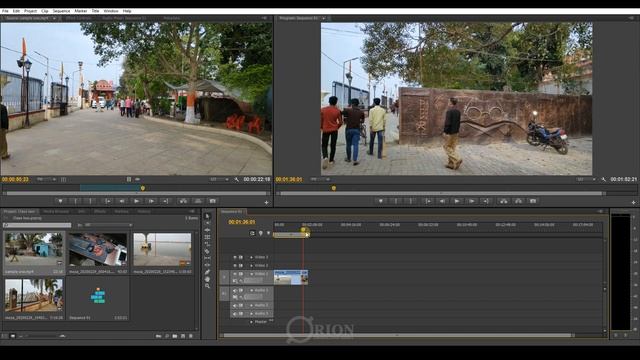This screenshot has height=360, width=640.
Task: Expand the Master track
Action: pos(251,322)
